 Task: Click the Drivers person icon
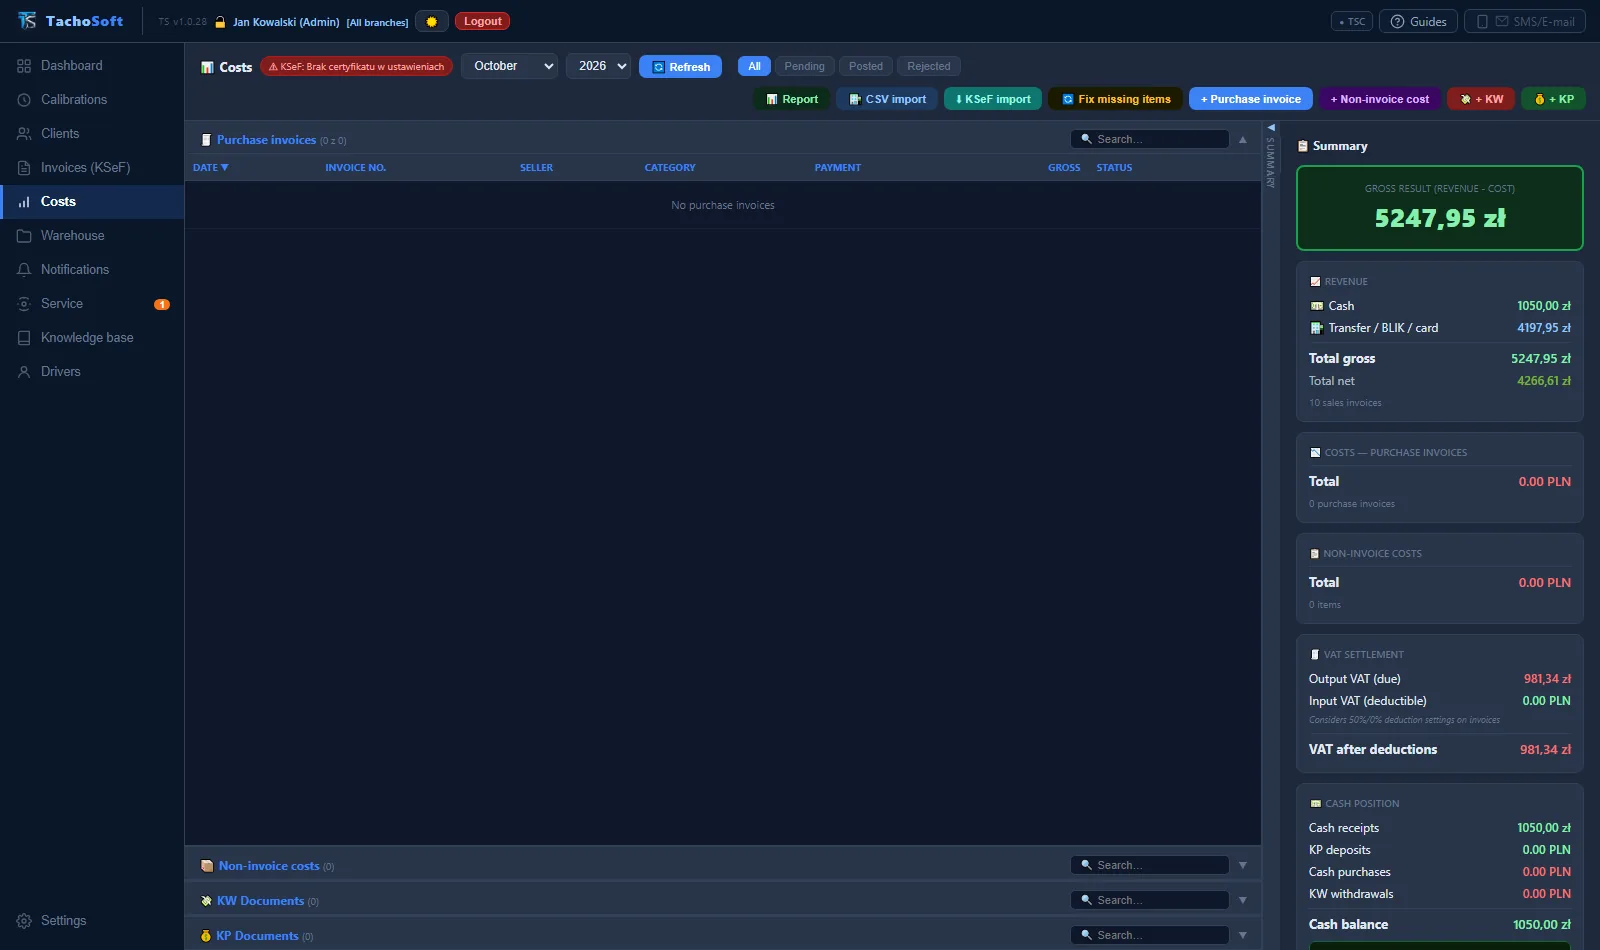24,372
